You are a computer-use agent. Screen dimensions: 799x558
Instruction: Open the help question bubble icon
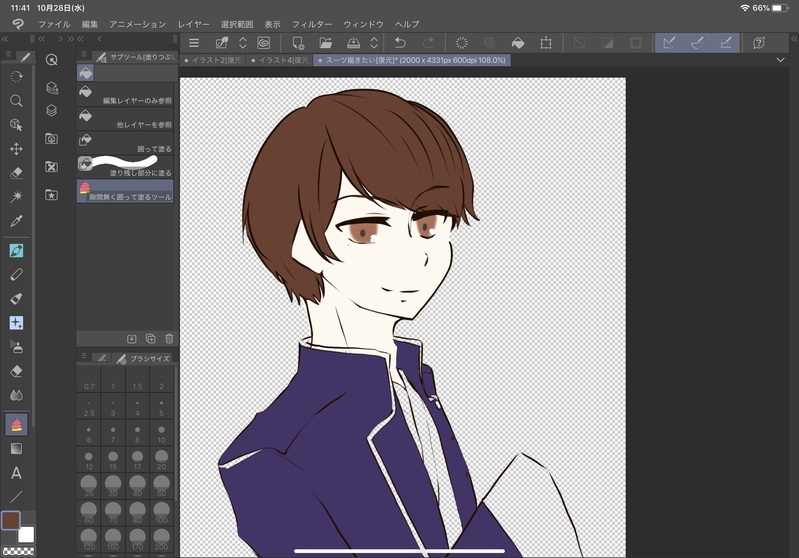759,43
